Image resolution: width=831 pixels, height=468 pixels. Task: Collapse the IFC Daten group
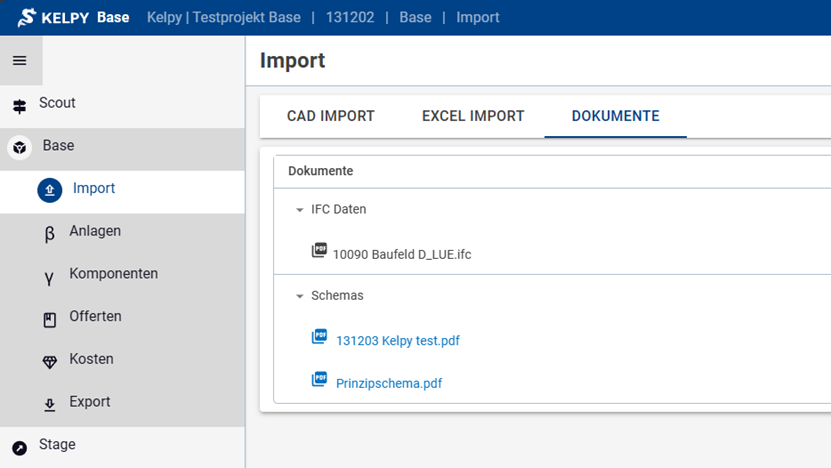click(x=299, y=210)
